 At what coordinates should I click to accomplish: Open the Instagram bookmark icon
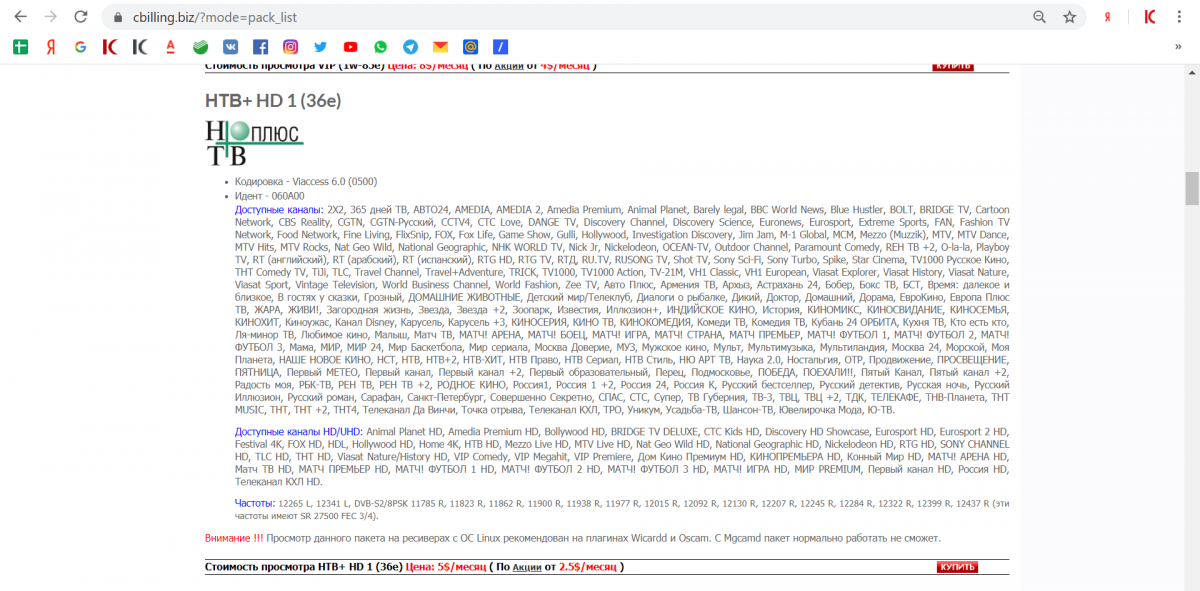click(290, 46)
